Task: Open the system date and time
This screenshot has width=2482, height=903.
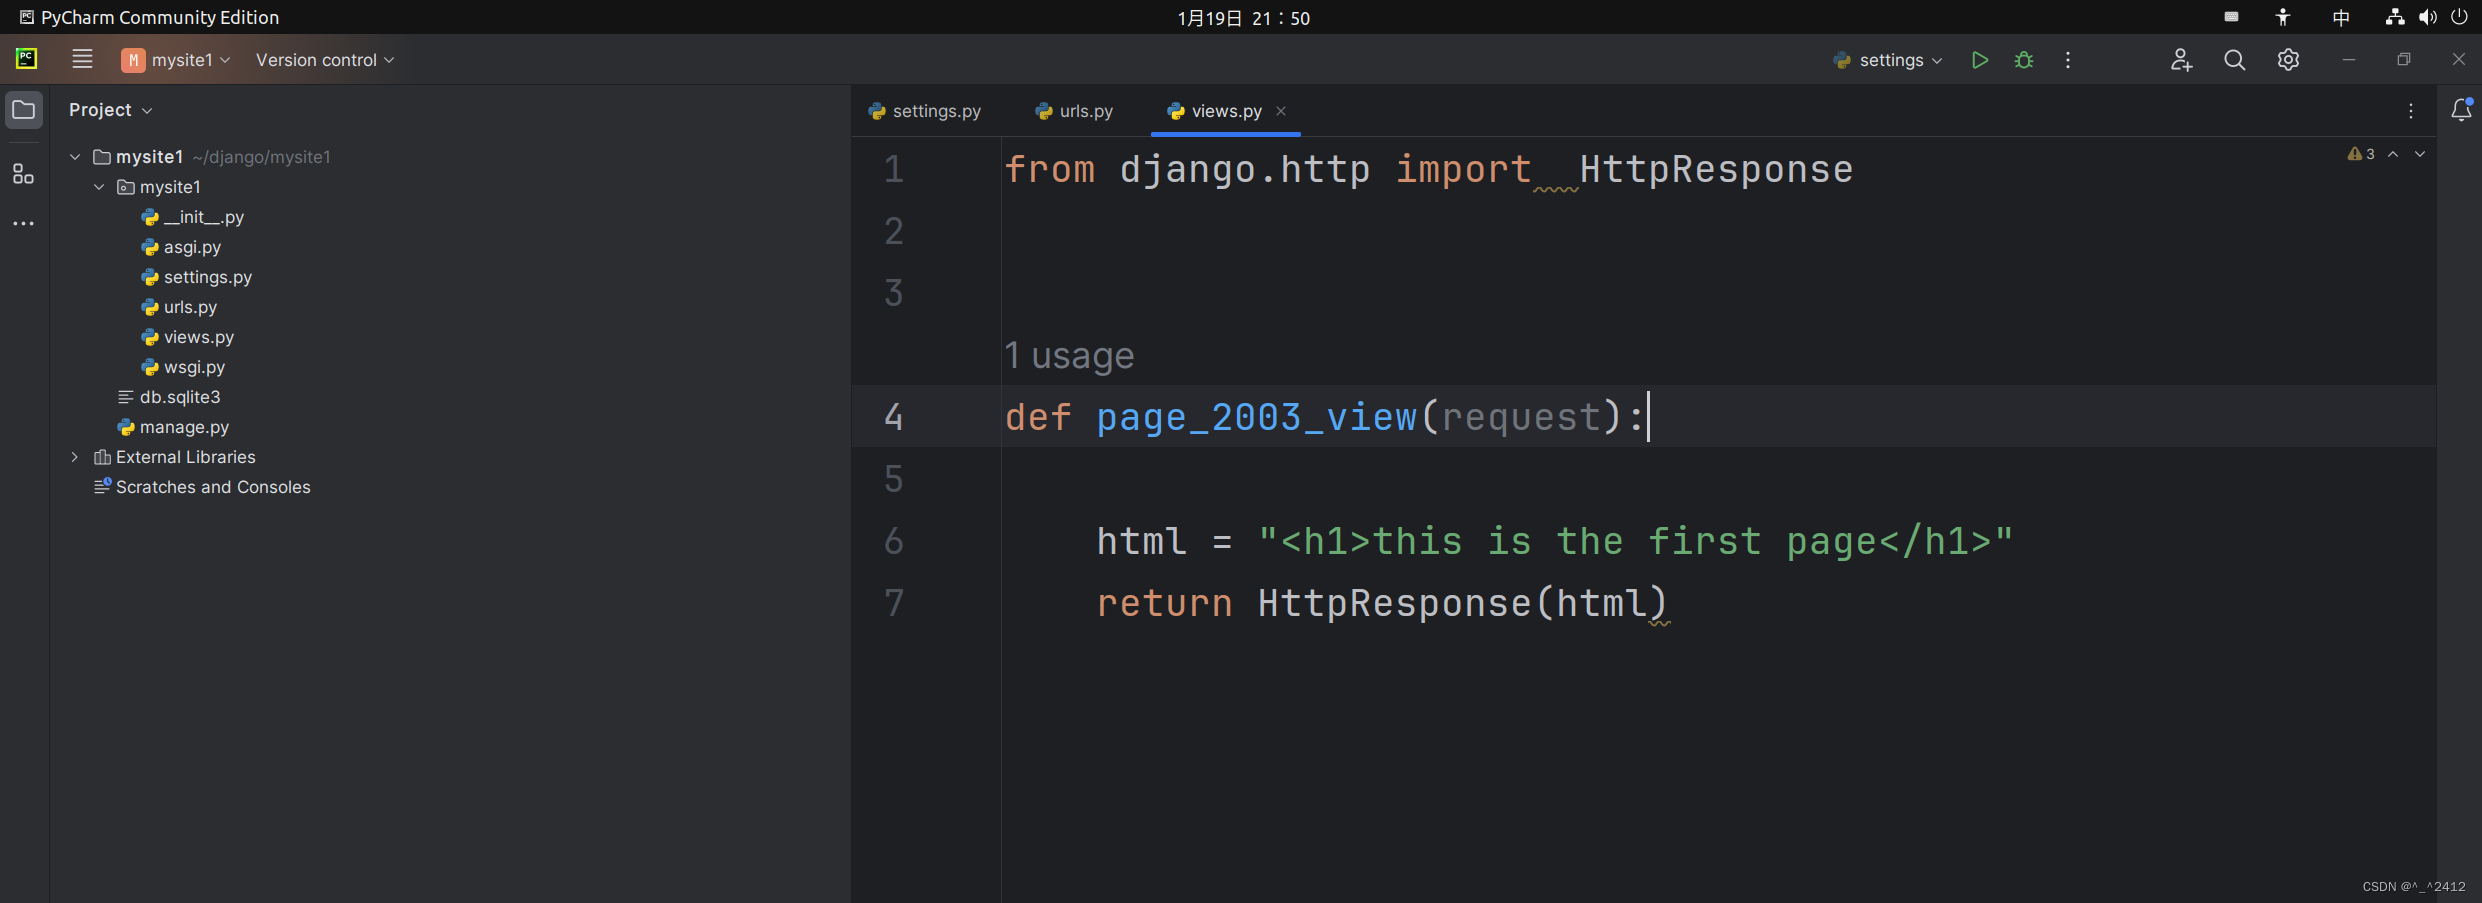Action: [1243, 18]
